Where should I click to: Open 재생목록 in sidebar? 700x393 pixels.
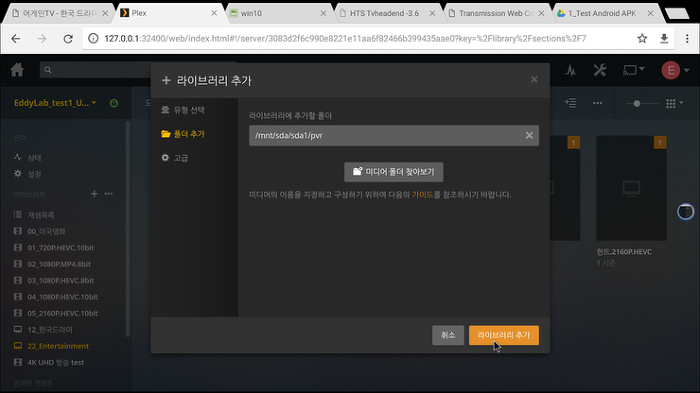[34, 215]
